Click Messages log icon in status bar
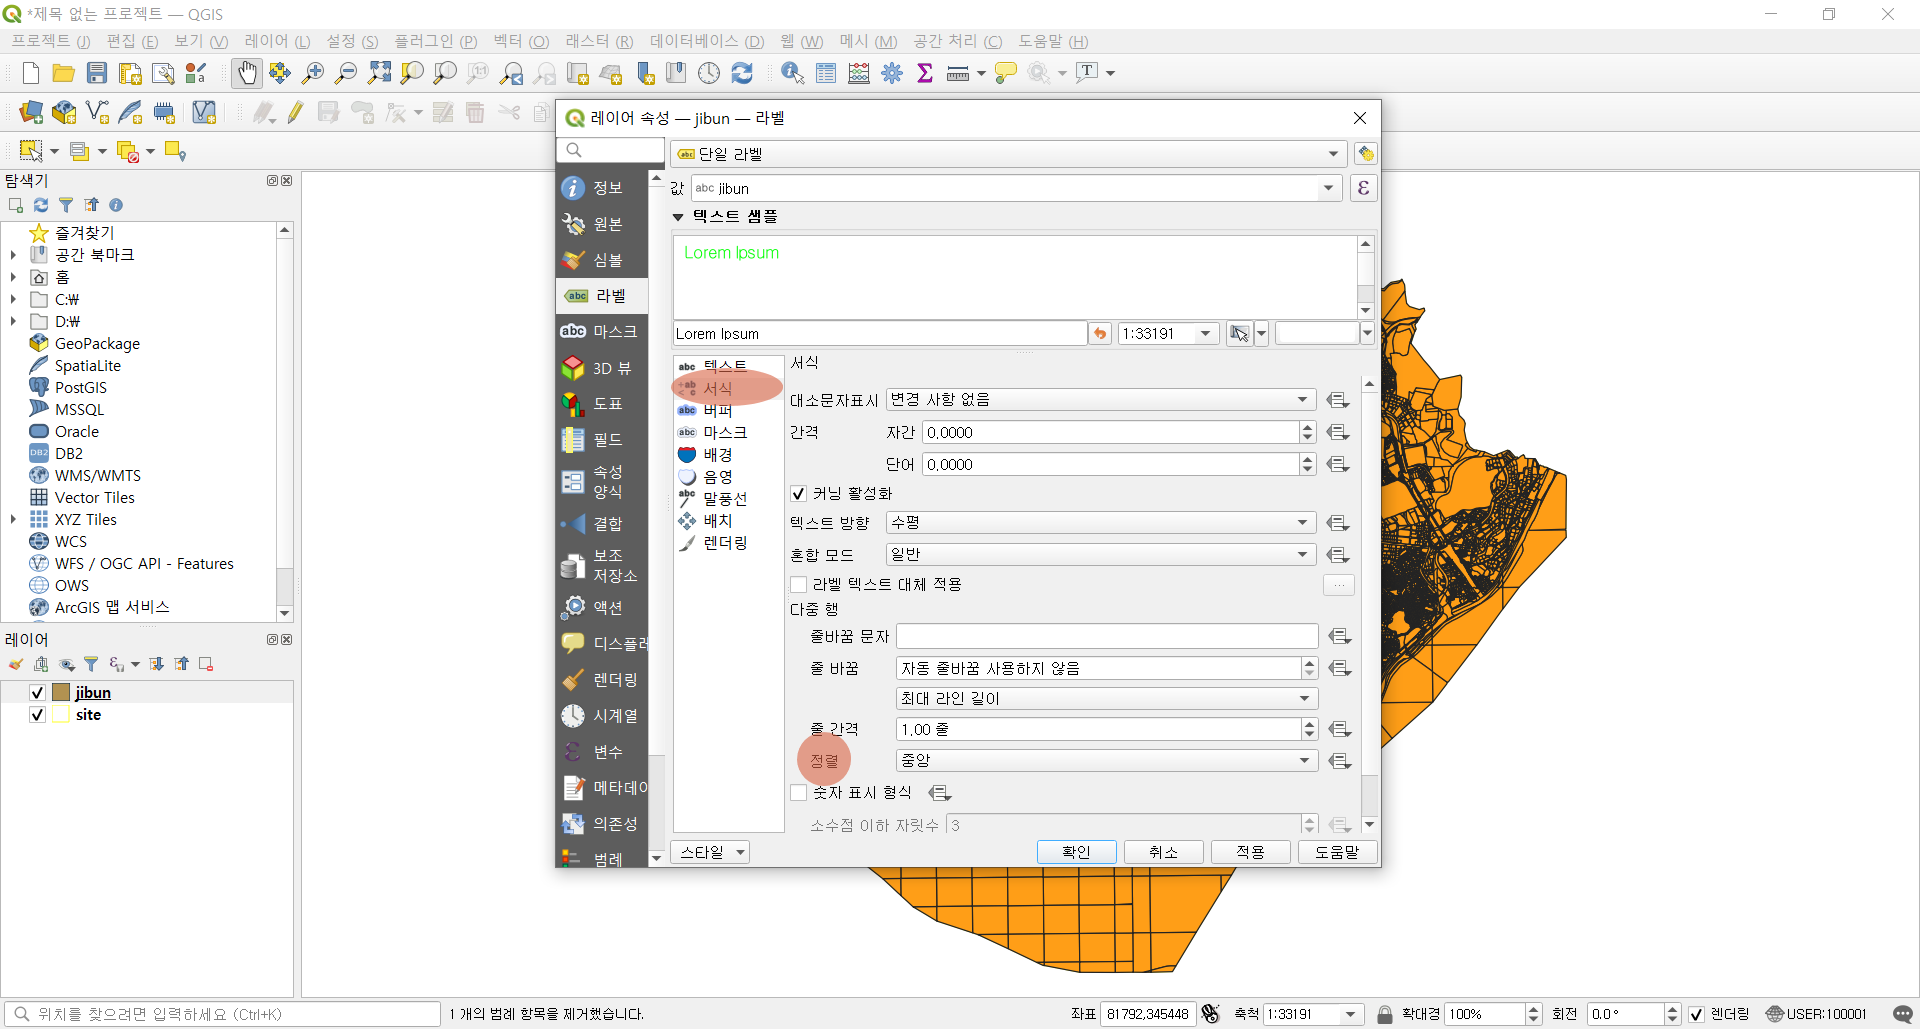This screenshot has width=1920, height=1029. tap(1903, 1014)
